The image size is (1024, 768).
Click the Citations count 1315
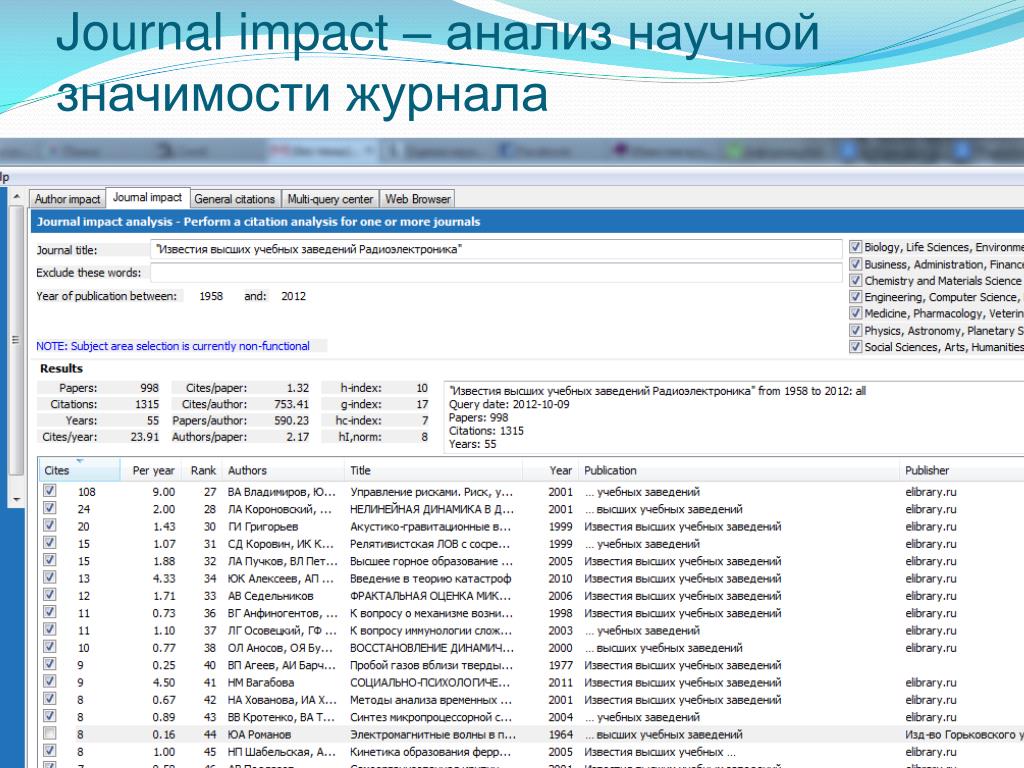pyautogui.click(x=147, y=404)
